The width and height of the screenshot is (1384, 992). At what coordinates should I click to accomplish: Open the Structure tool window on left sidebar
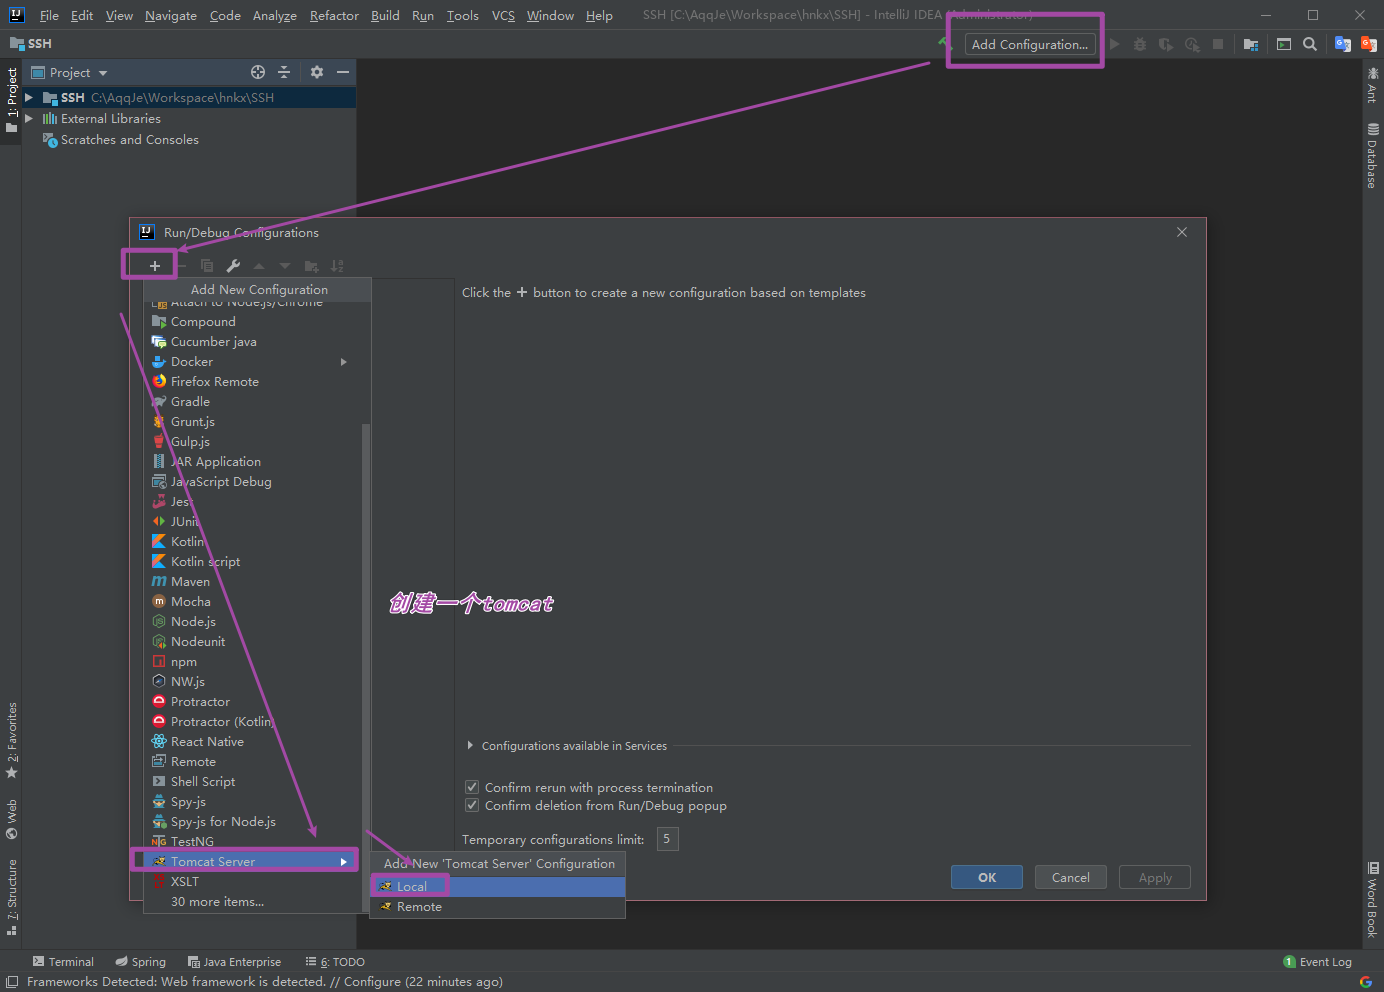pos(12,897)
